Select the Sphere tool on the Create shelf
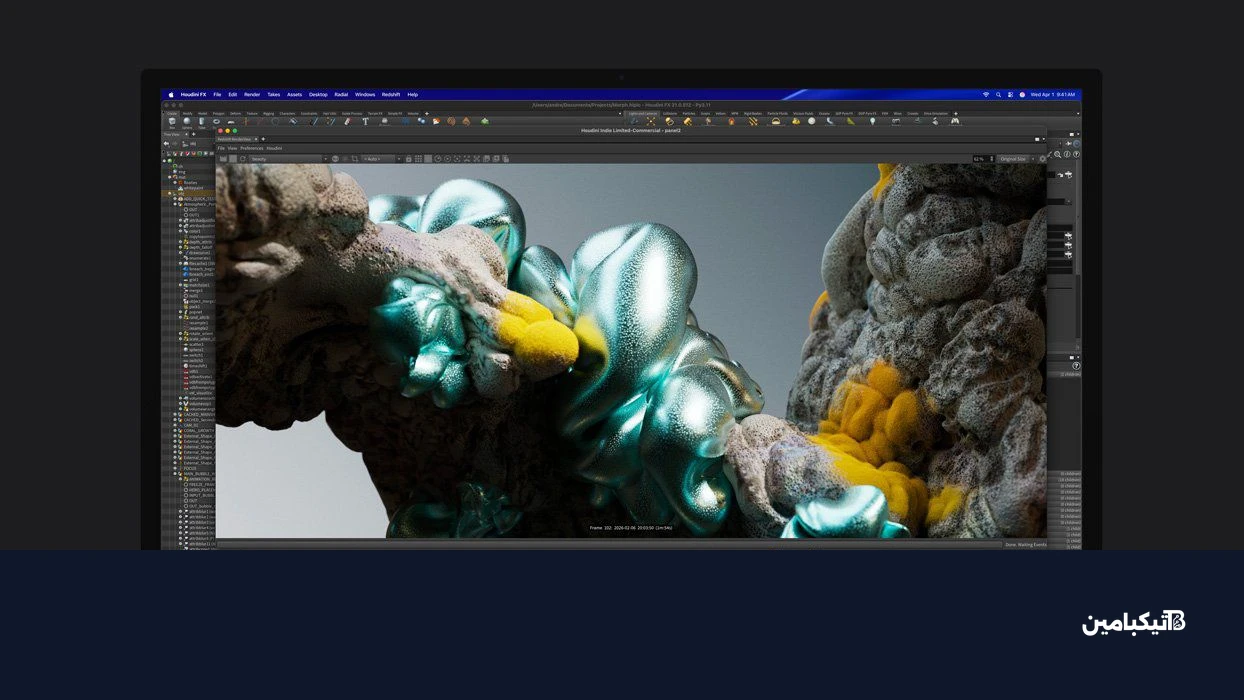 click(187, 121)
